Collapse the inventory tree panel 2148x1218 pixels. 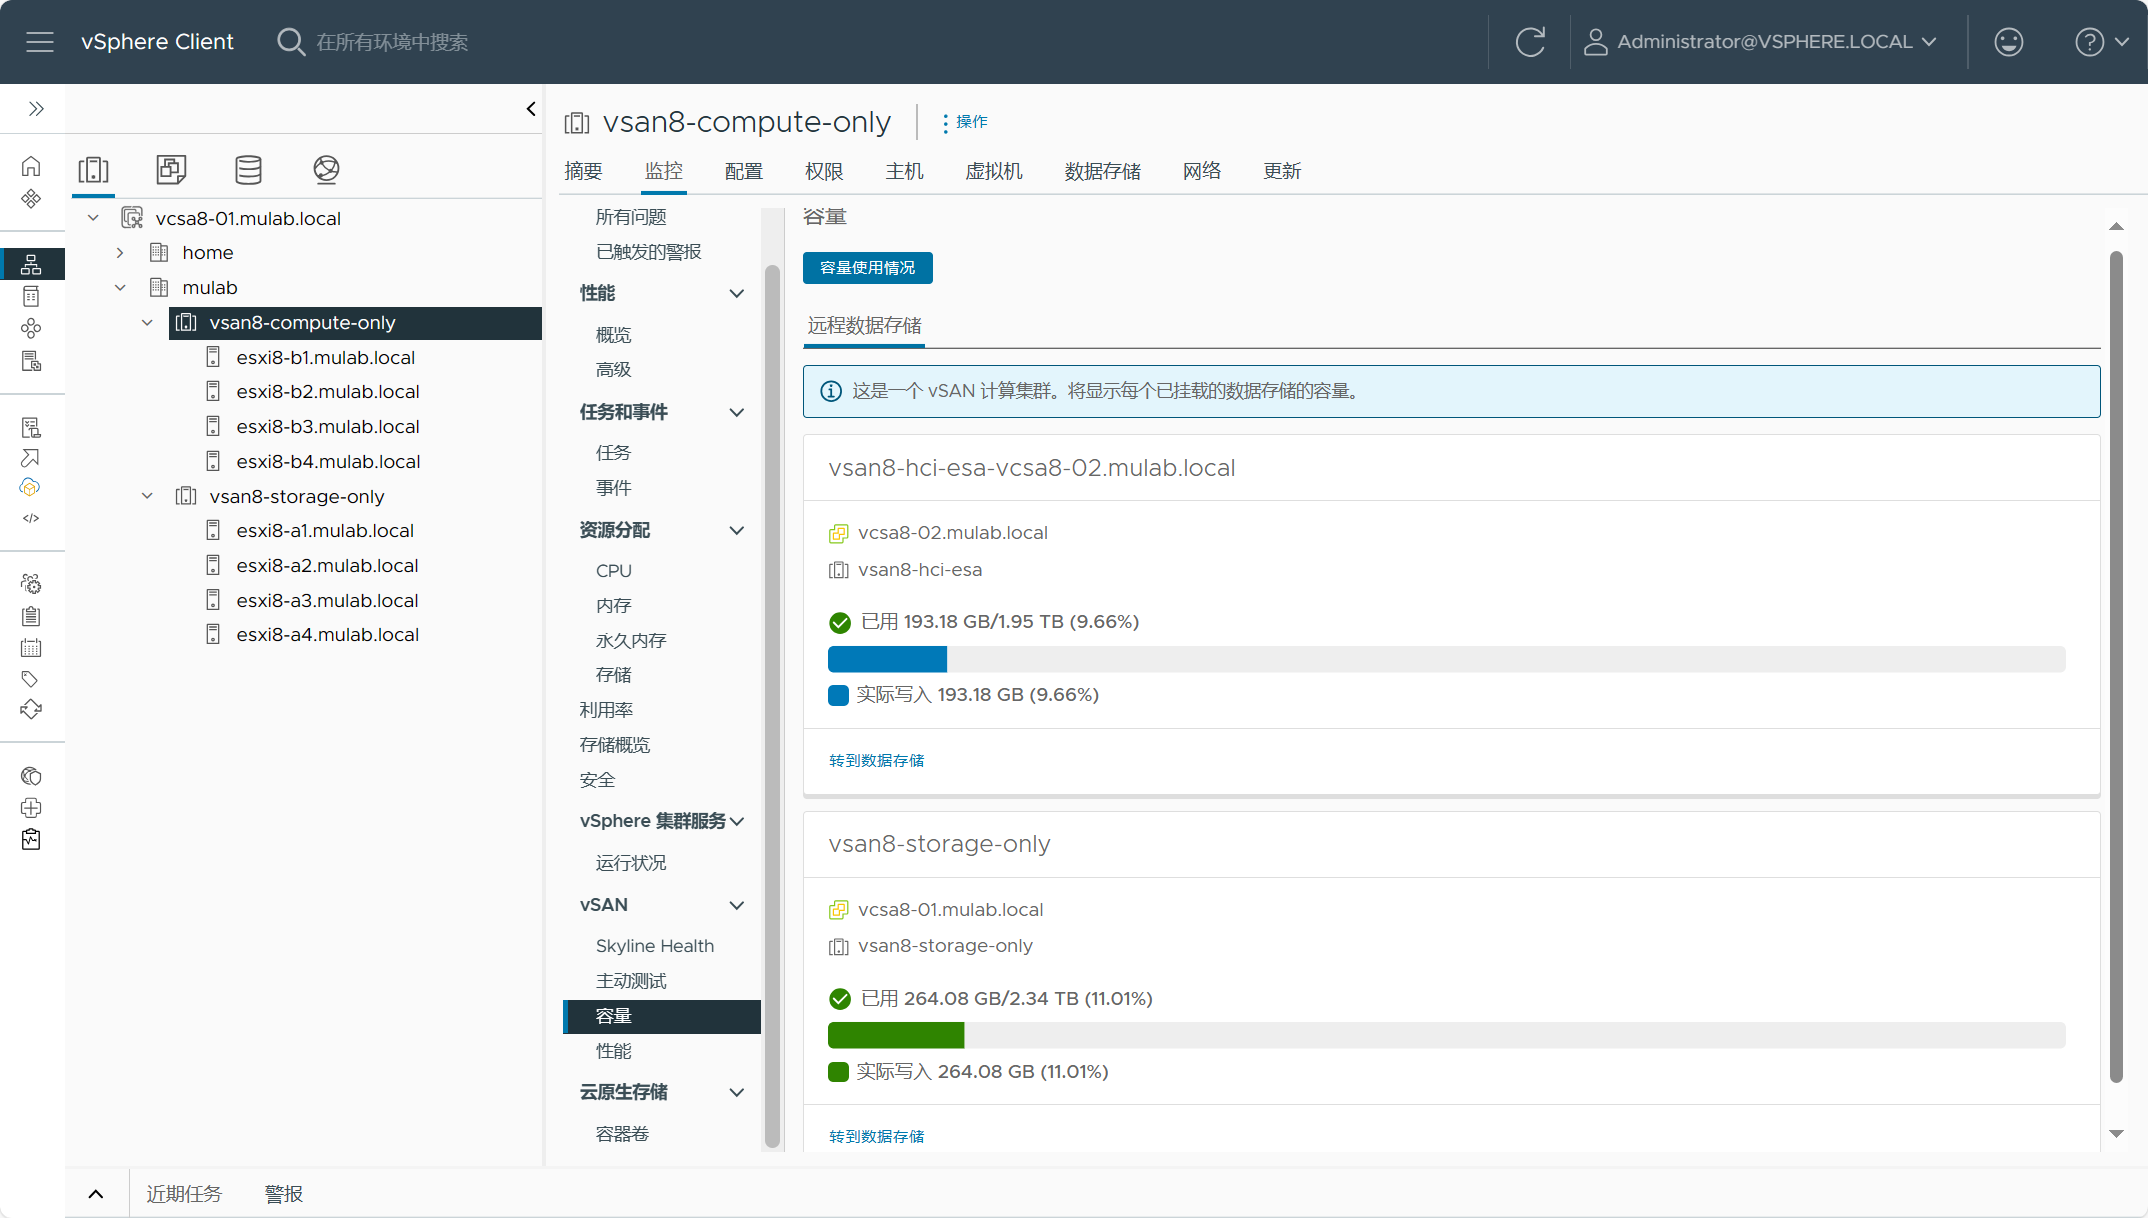(531, 109)
